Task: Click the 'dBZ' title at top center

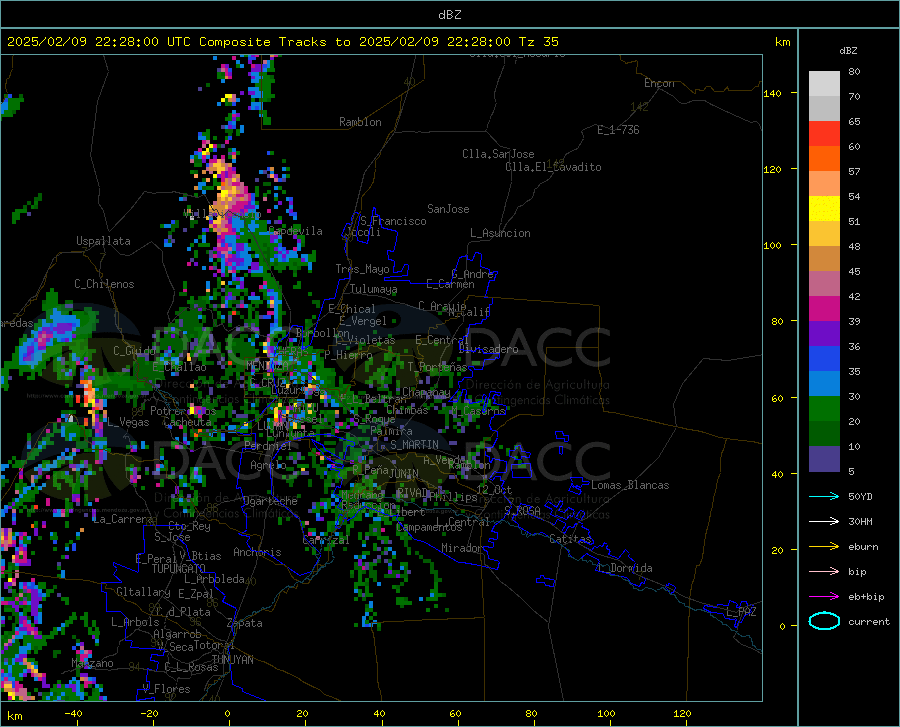Action: pos(449,15)
